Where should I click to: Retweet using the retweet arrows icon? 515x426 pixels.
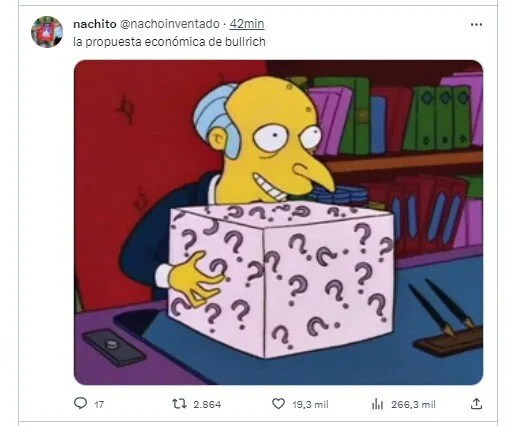click(x=179, y=404)
